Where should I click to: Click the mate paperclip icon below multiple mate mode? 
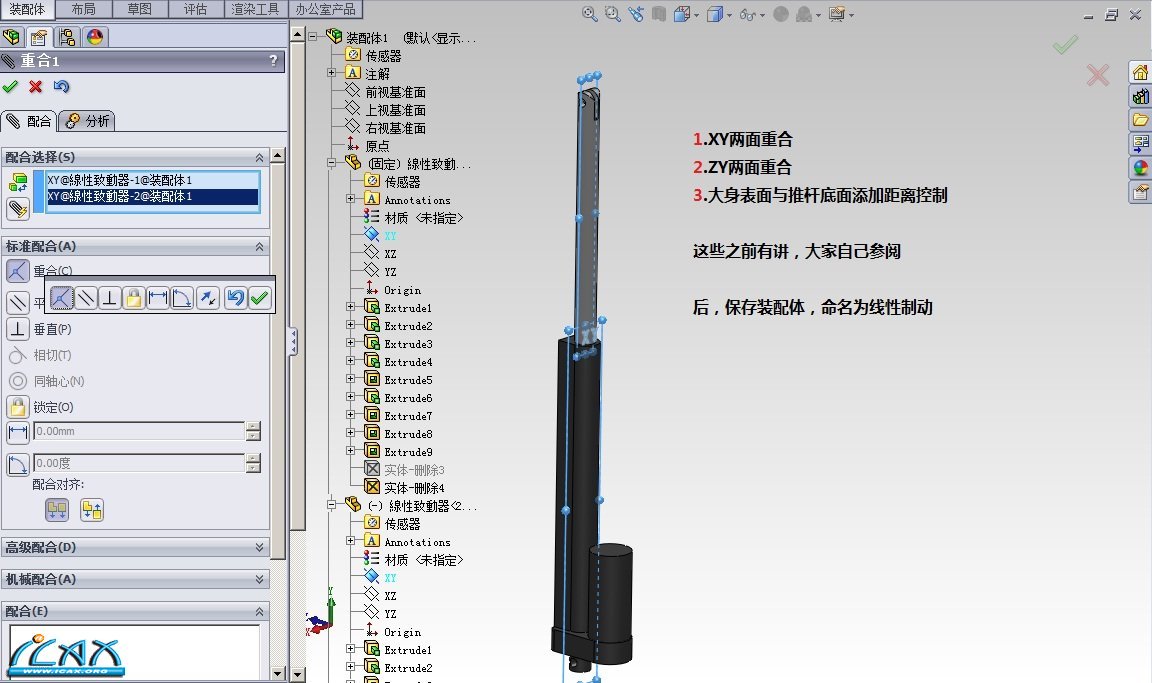tap(18, 209)
